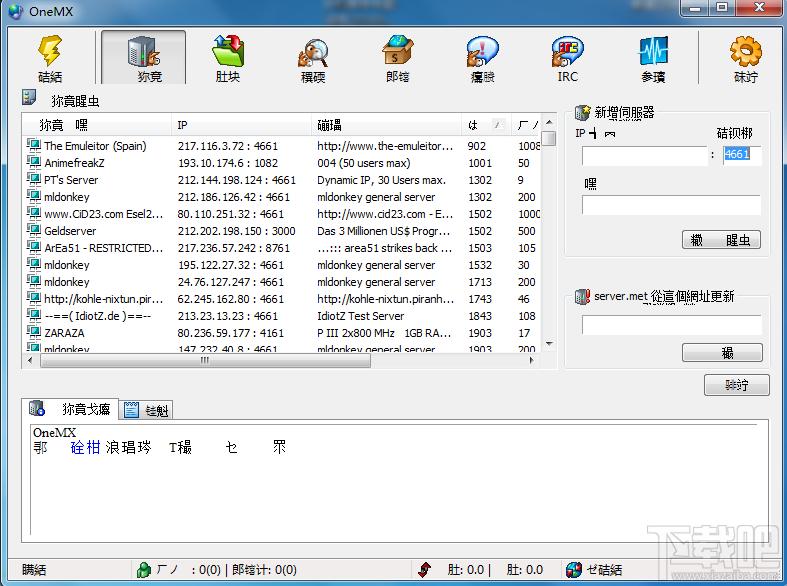787x586 pixels.
Task: Click the server.met update button
Action: pyautogui.click(x=722, y=353)
